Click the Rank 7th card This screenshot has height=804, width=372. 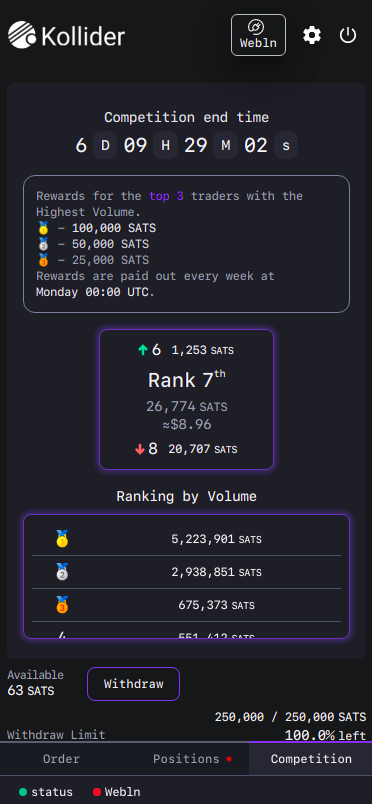click(186, 399)
